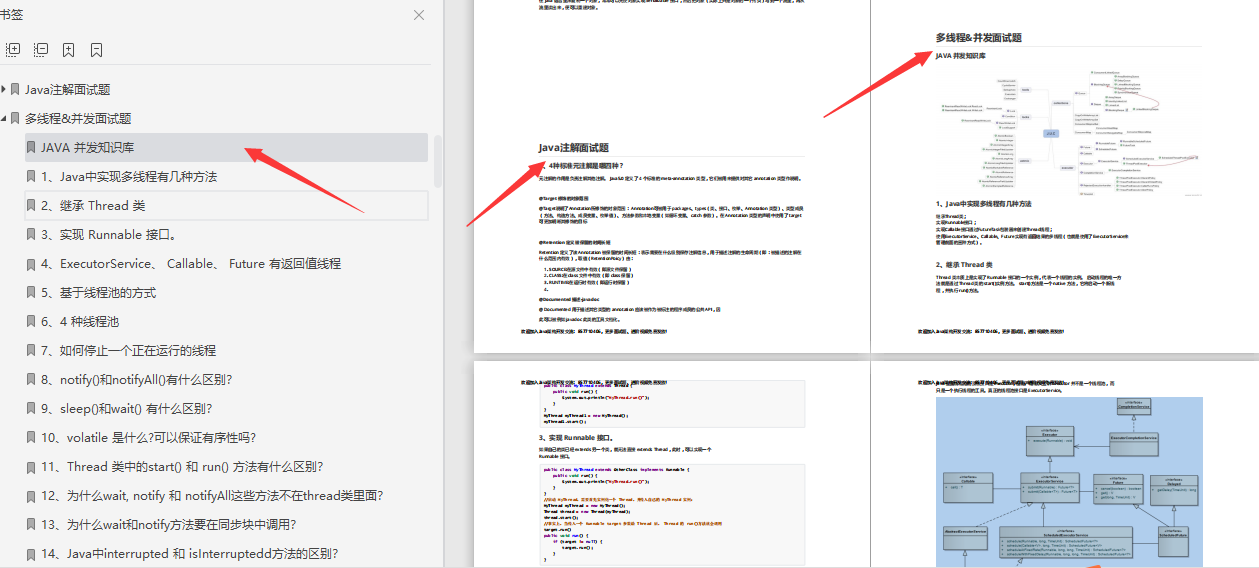The image size is (1259, 568).
Task: Open bookmark 7、如何停止一个正在运行的线程
Action: pyautogui.click(x=129, y=350)
